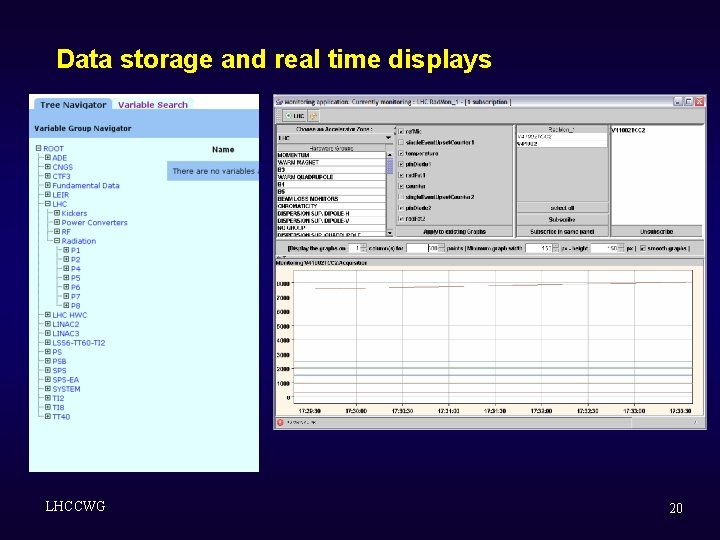720x540 pixels.
Task: Click the points count input field
Action: click(x=422, y=248)
